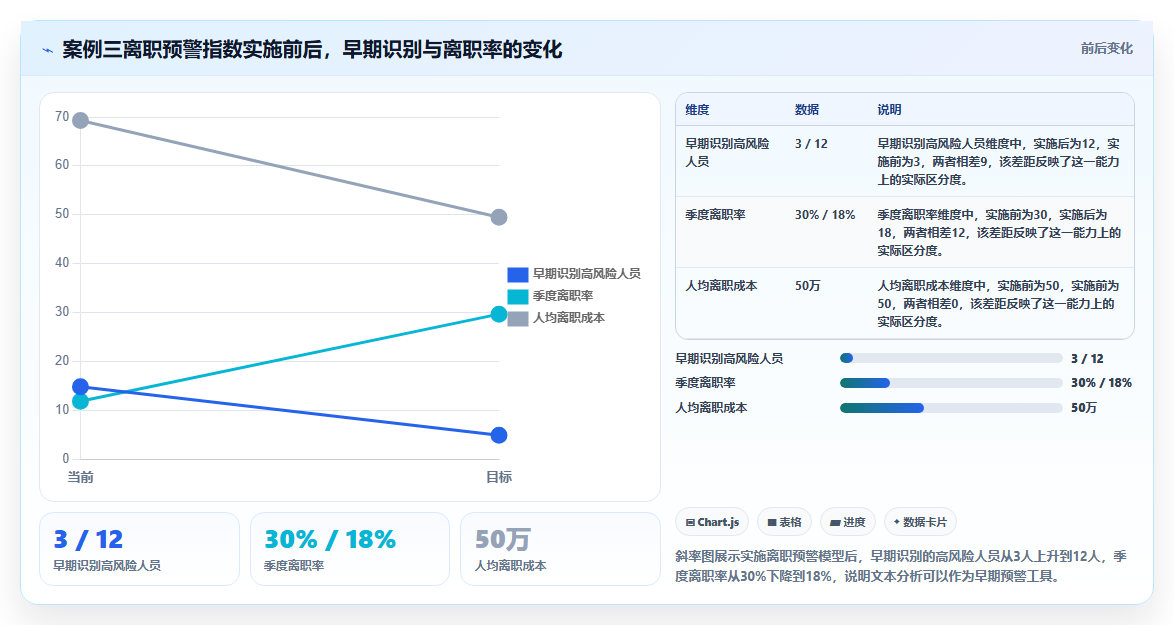The image size is (1174, 625).
Task: Click the 季度离职率 progress bar
Action: coord(951,383)
